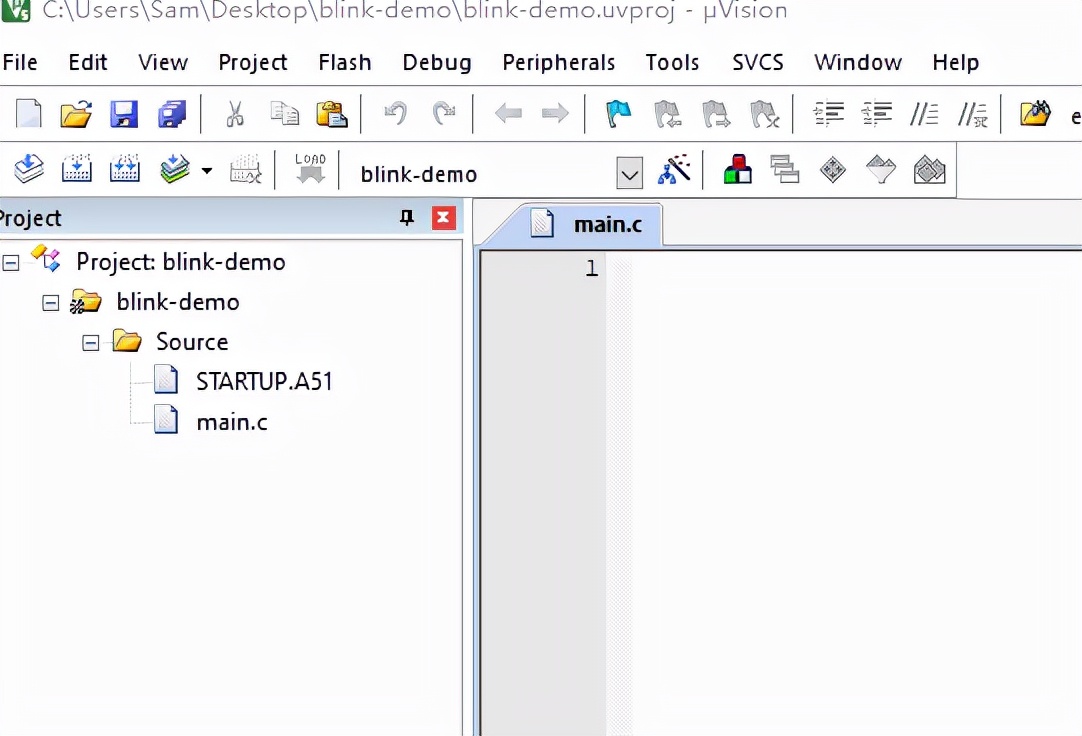Open the Debug menu
The width and height of the screenshot is (1082, 736).
437,63
